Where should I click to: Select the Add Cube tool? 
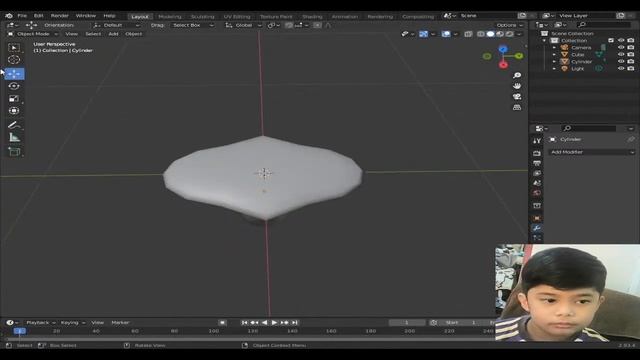[x=14, y=152]
